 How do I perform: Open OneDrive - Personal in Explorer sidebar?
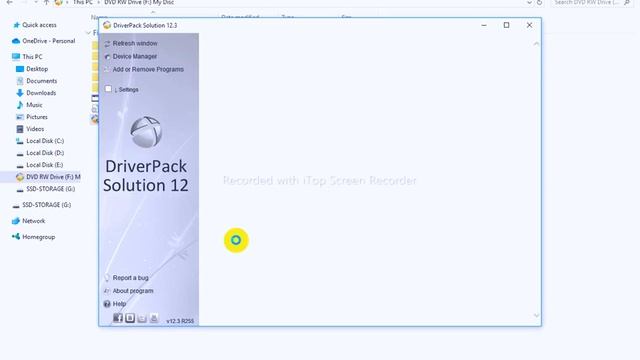(48, 41)
